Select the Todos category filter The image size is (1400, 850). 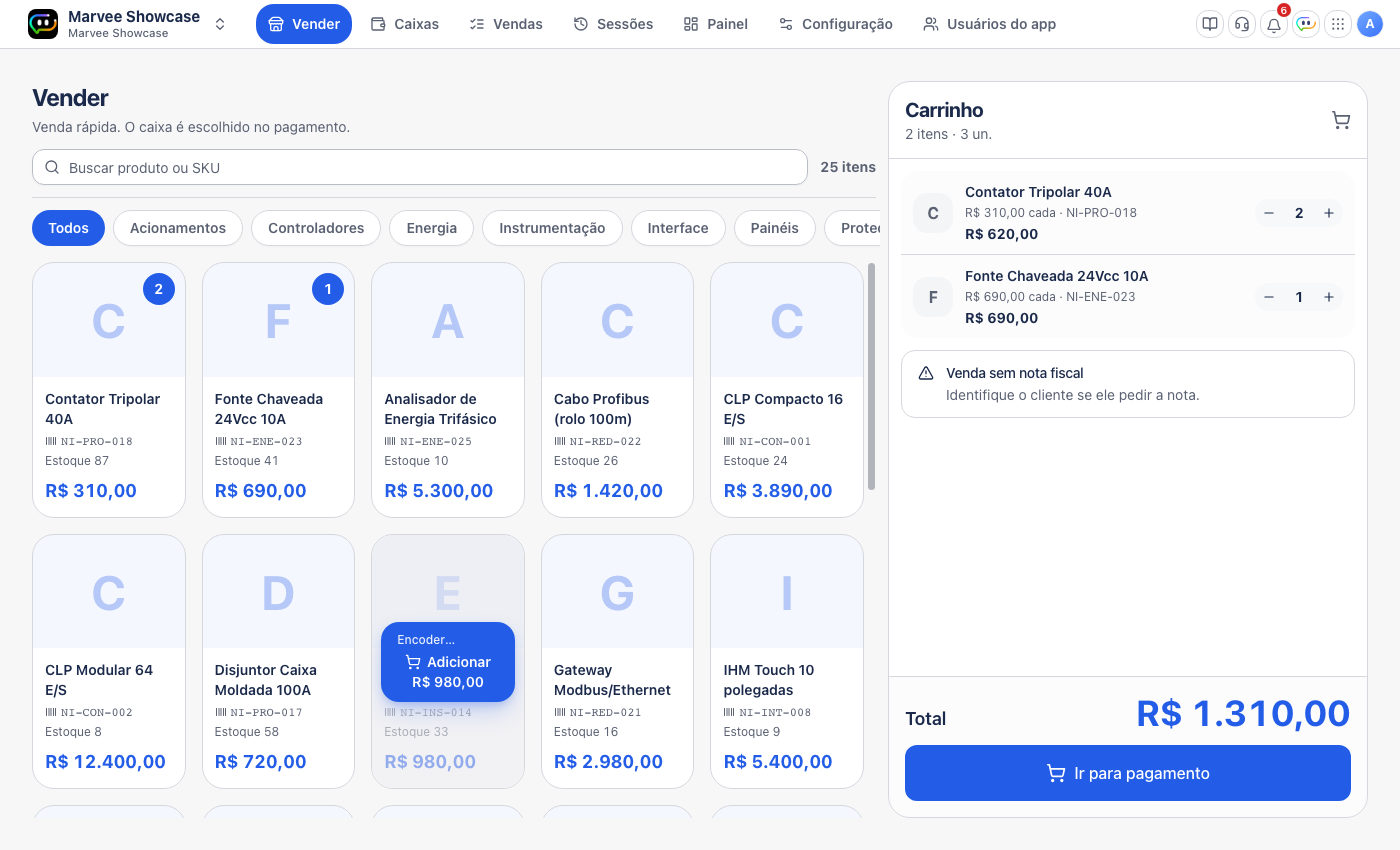coord(68,228)
